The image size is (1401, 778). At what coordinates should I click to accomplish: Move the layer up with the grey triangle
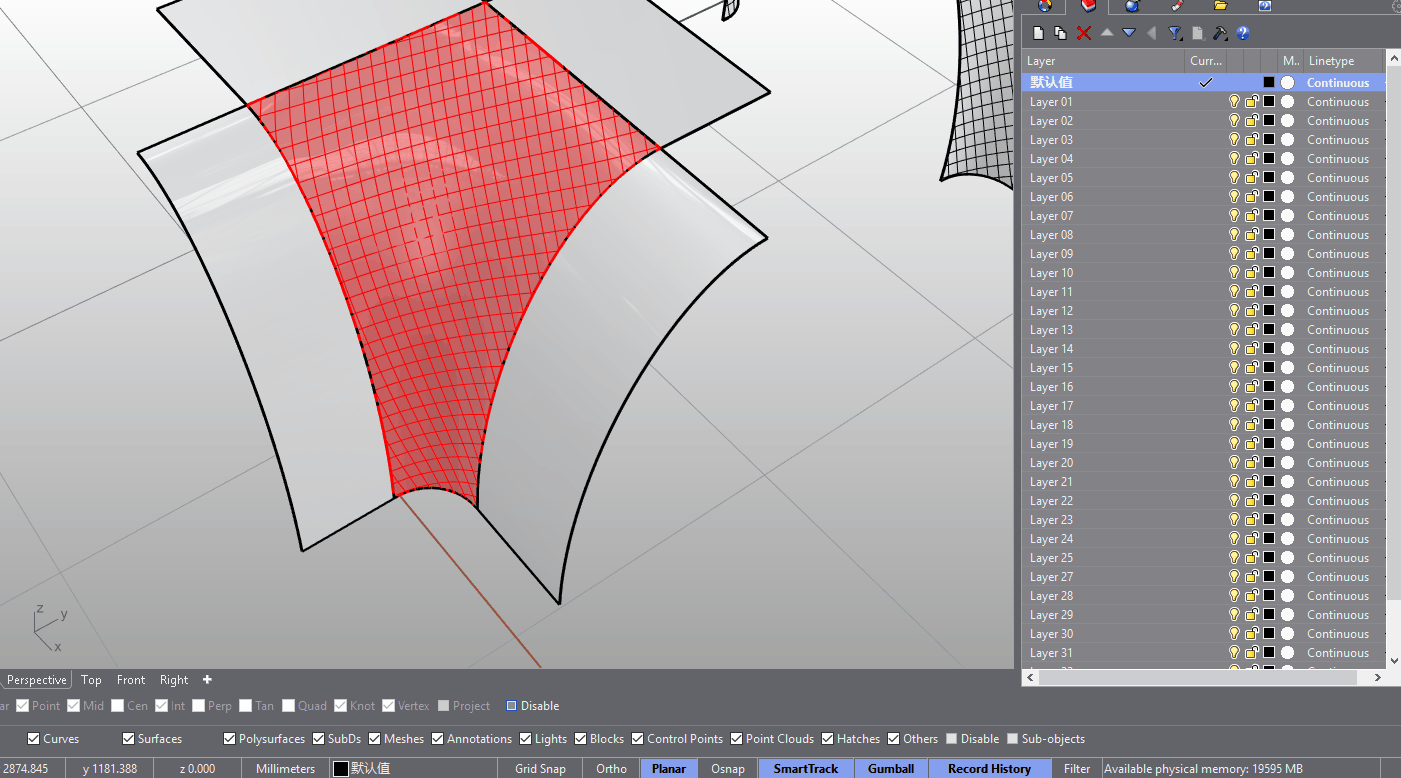(x=1107, y=33)
